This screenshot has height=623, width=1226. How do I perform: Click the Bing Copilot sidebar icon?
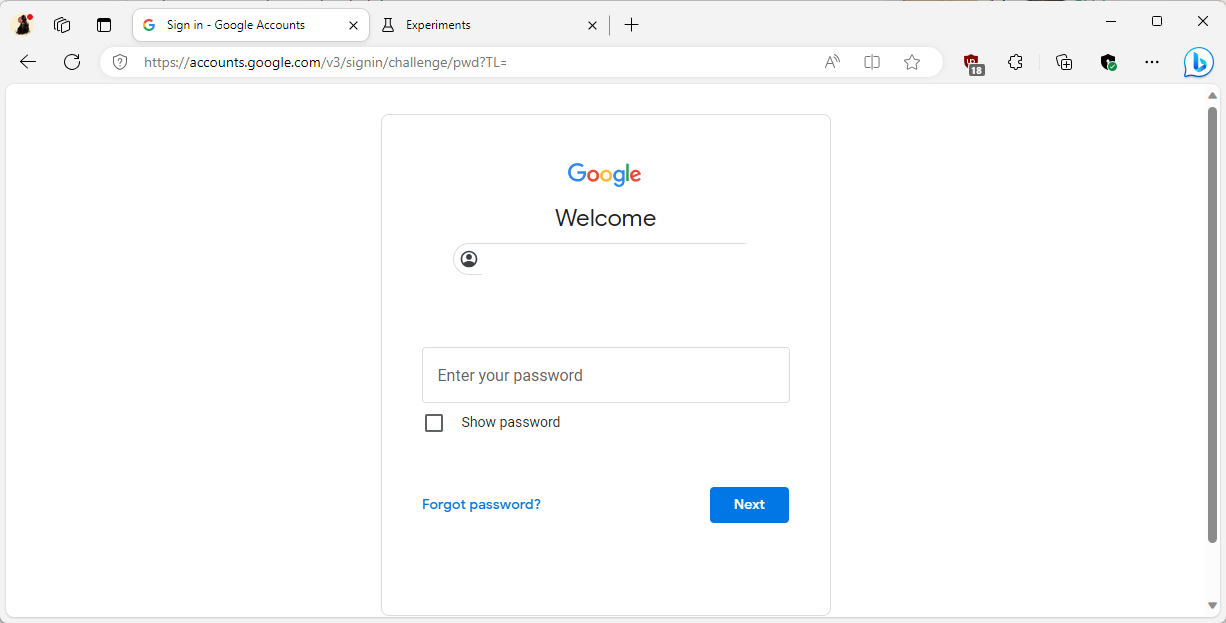point(1198,62)
